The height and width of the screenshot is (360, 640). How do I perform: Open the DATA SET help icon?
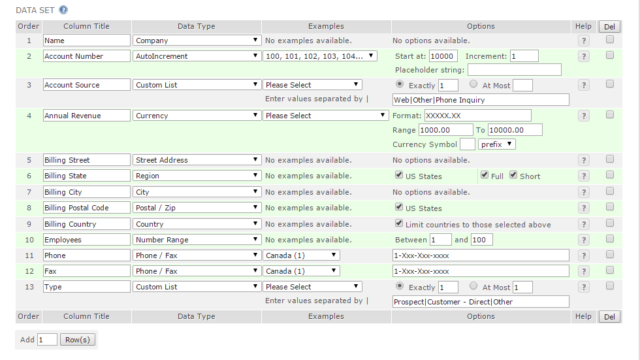click(63, 10)
